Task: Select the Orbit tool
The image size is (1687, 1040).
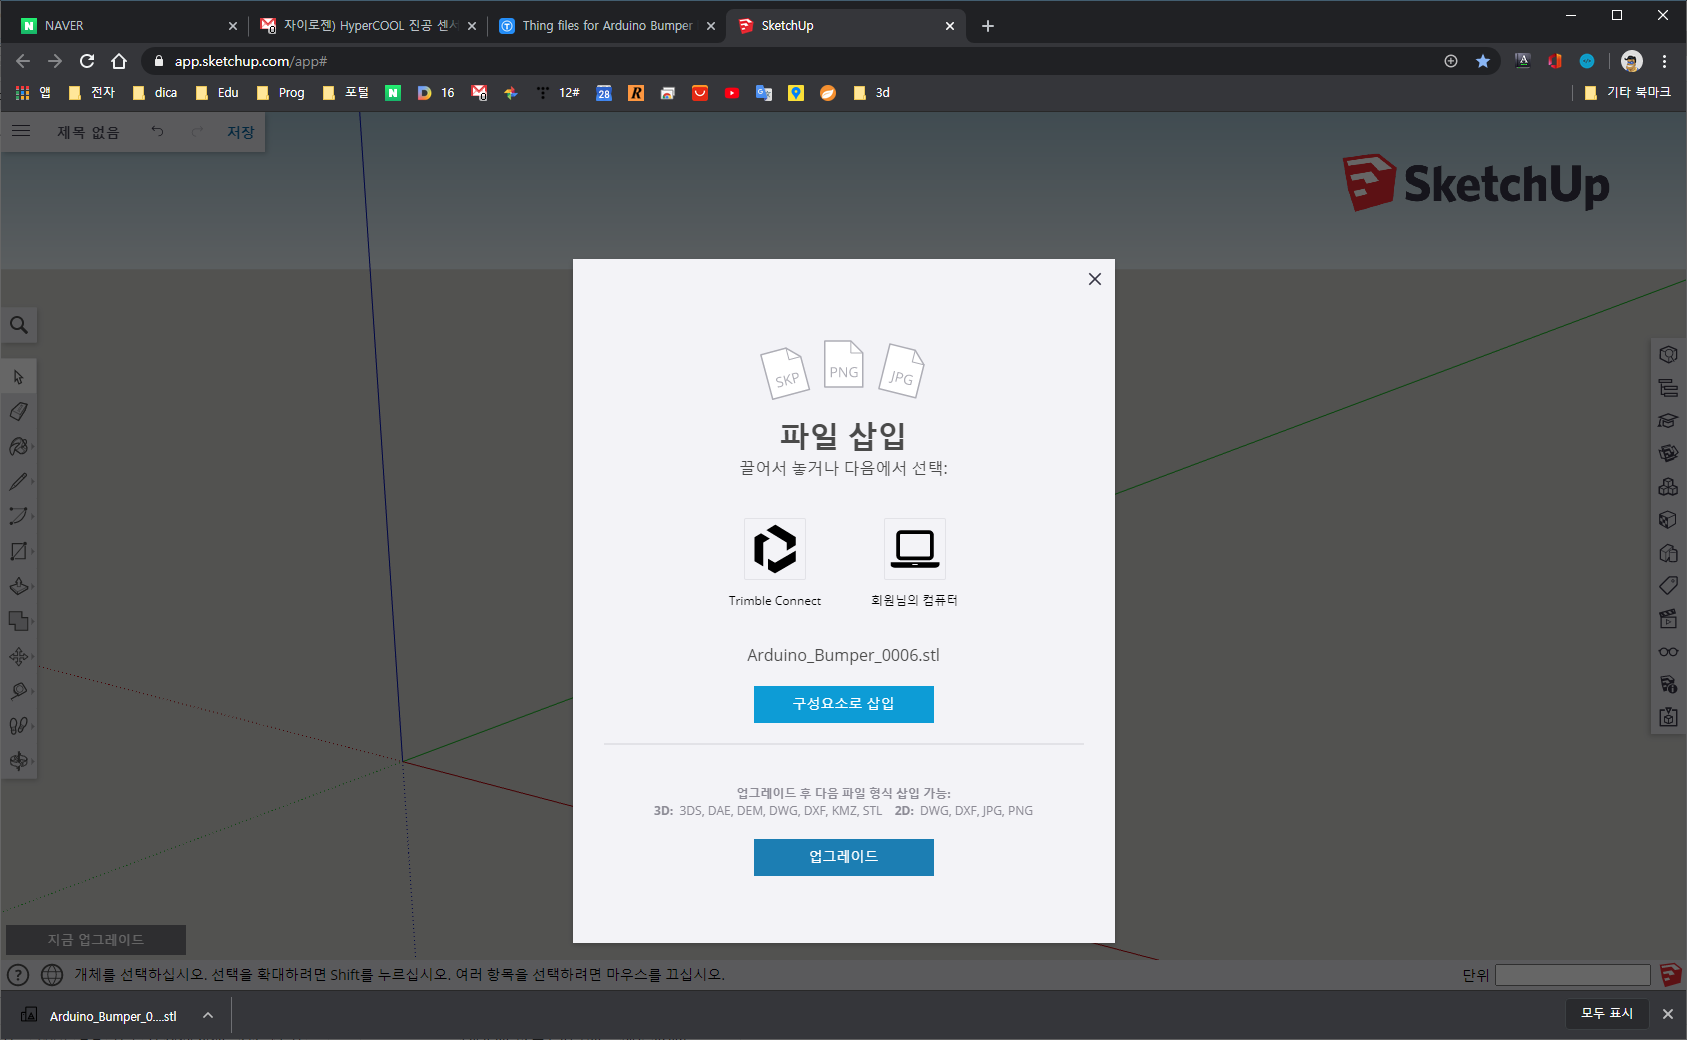Action: coord(18,761)
